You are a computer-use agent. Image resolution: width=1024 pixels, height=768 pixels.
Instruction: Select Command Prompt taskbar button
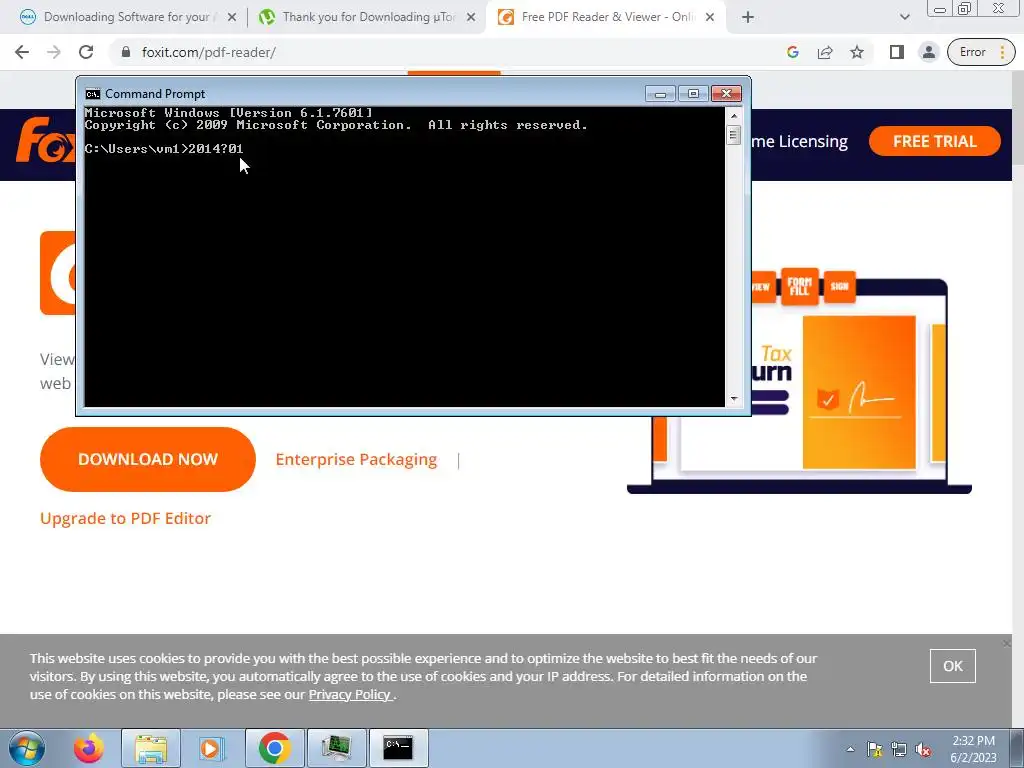[x=398, y=748]
